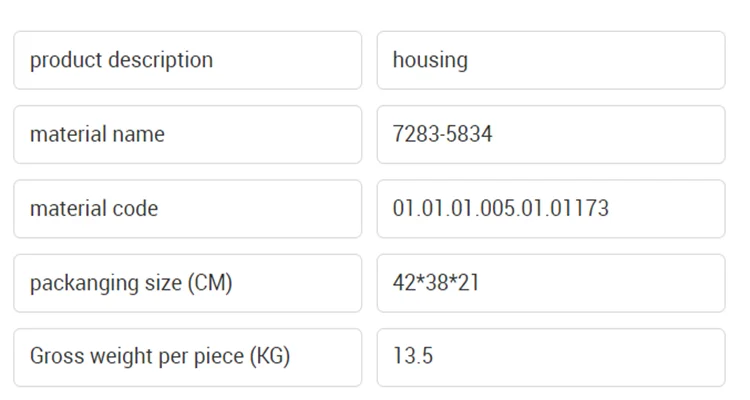Select the 01.01.01.005.01.01173 code field
Screen dimensions: 750x400
point(550,209)
